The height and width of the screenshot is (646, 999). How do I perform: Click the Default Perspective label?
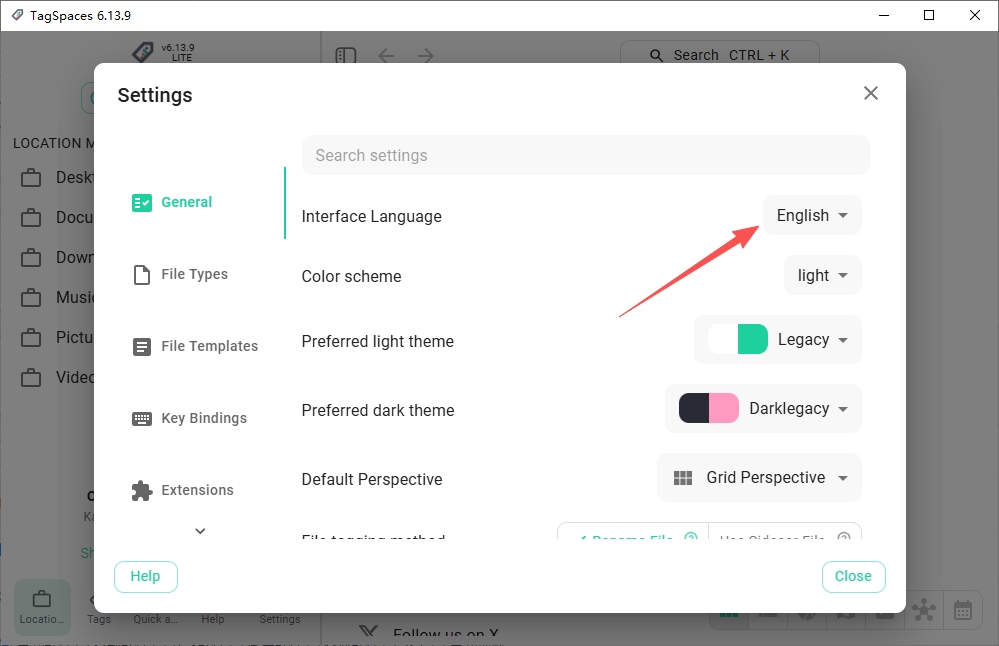(371, 479)
